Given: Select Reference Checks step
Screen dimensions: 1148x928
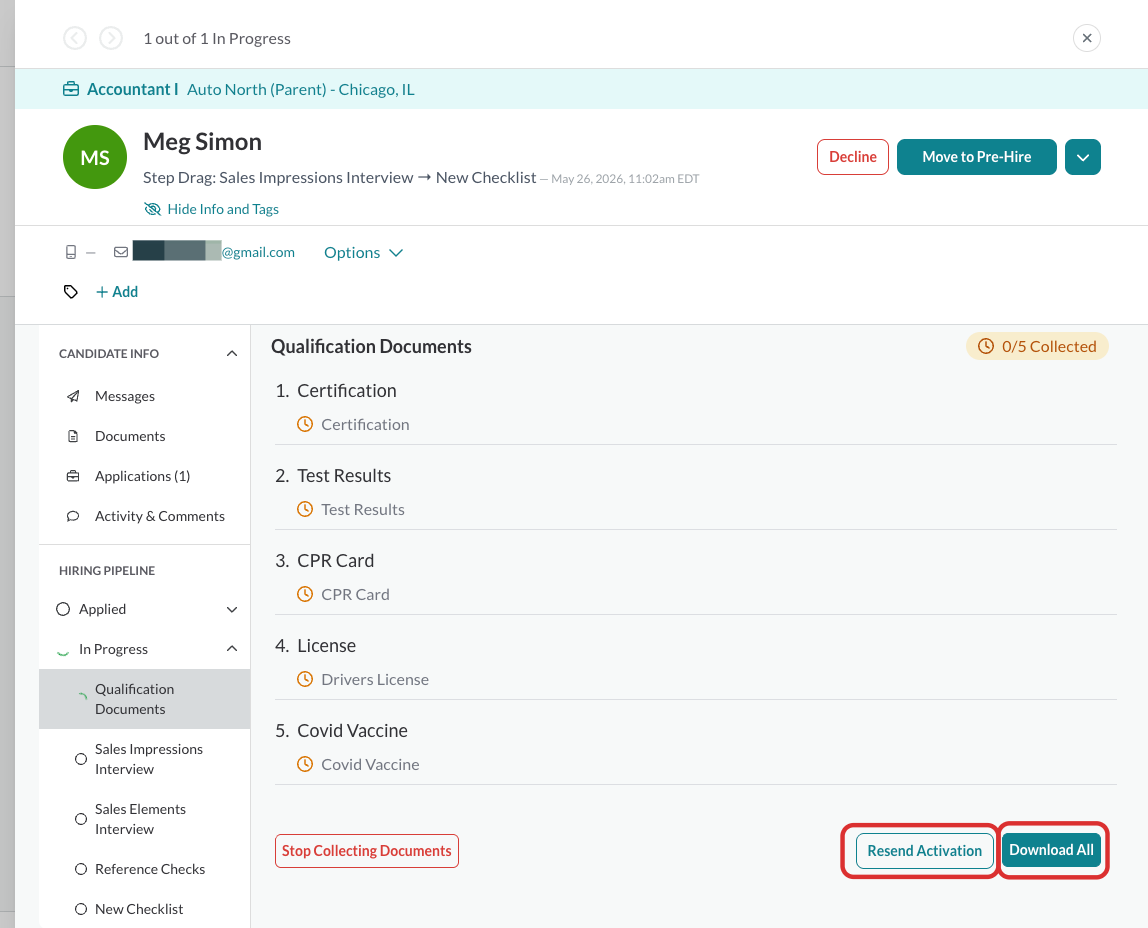Looking at the screenshot, I should [149, 869].
